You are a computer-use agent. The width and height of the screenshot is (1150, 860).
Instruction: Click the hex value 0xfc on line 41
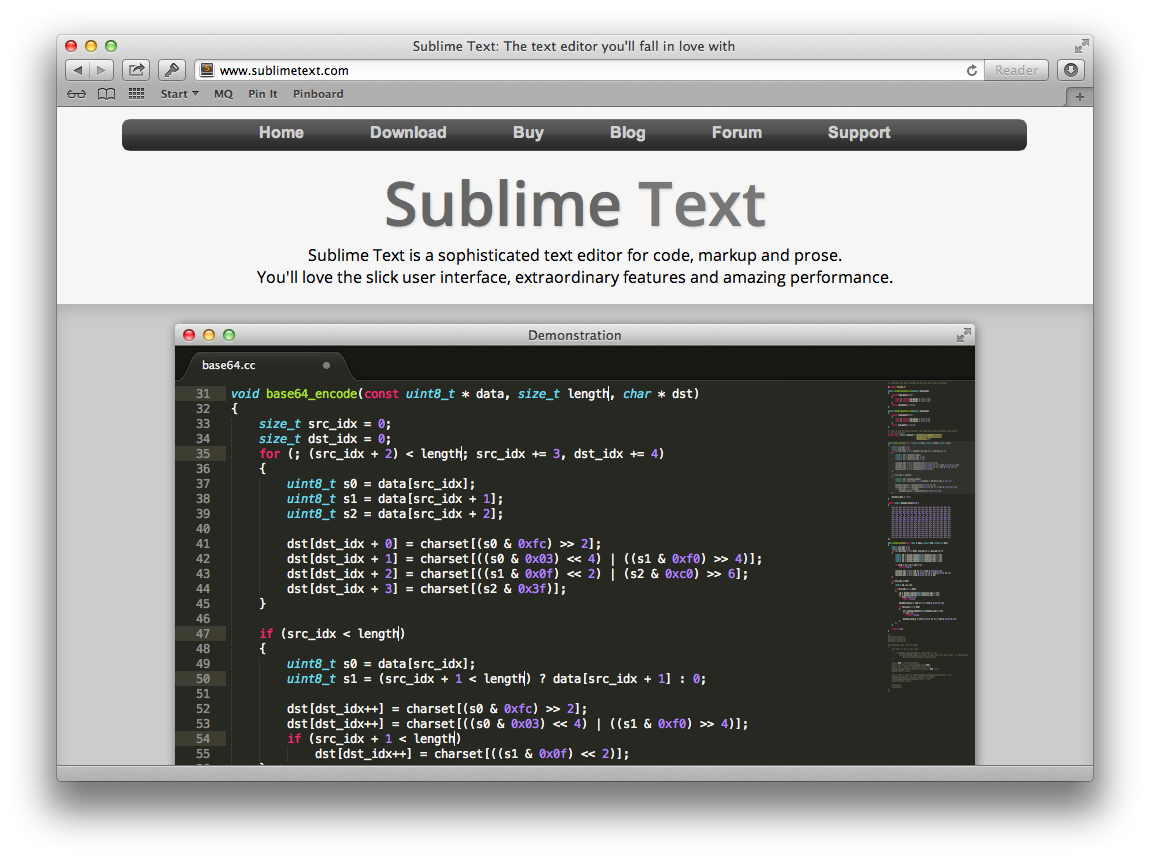coord(532,544)
